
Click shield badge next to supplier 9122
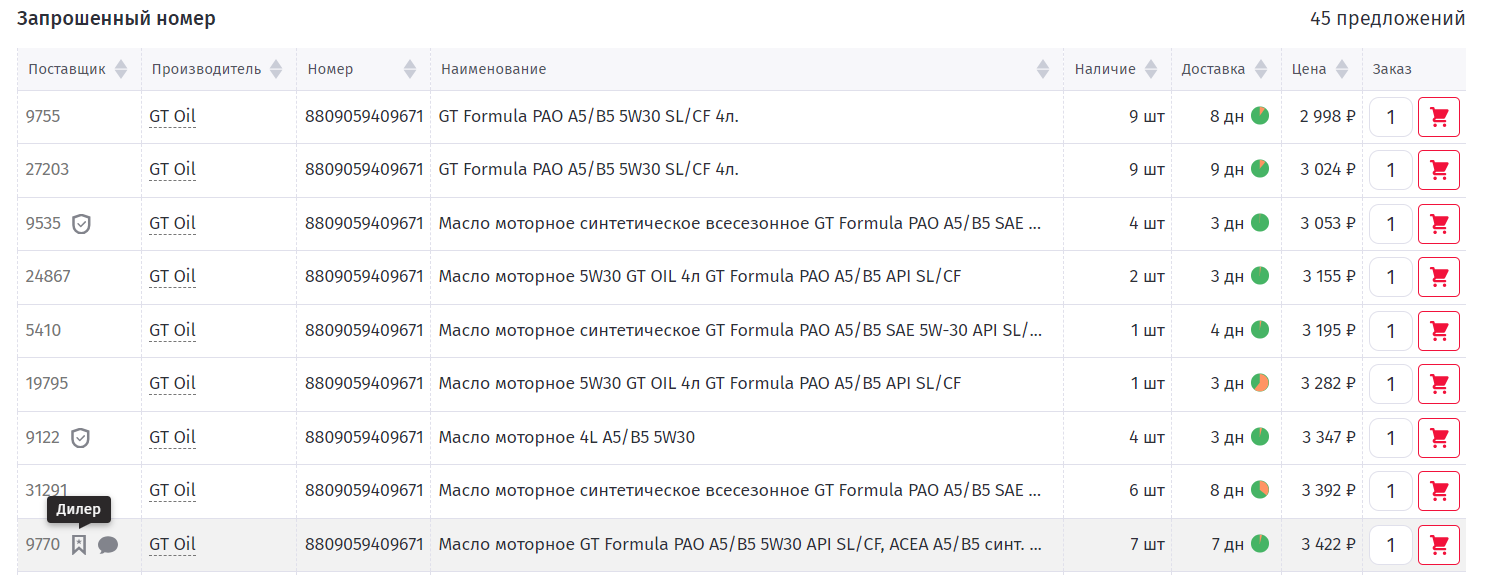click(x=80, y=438)
